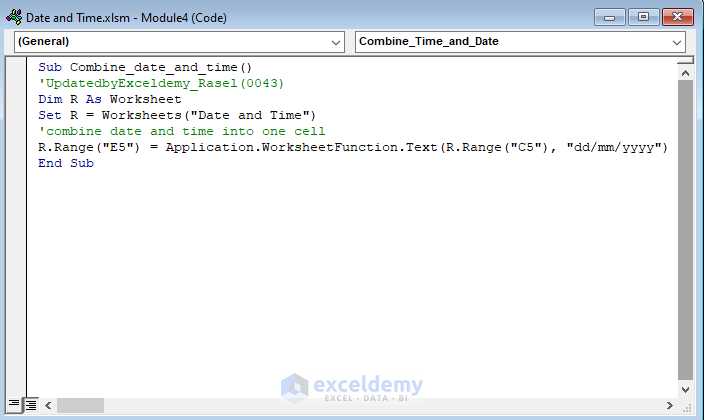This screenshot has width=704, height=420.
Task: Click the 'UpdatedbyExceldemy_Rasel(0043)' comment line
Action: pos(161,84)
